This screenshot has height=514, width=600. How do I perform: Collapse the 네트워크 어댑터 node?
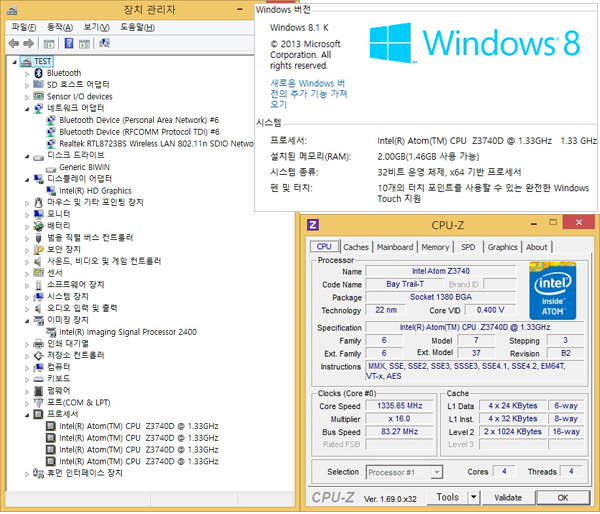click(27, 109)
